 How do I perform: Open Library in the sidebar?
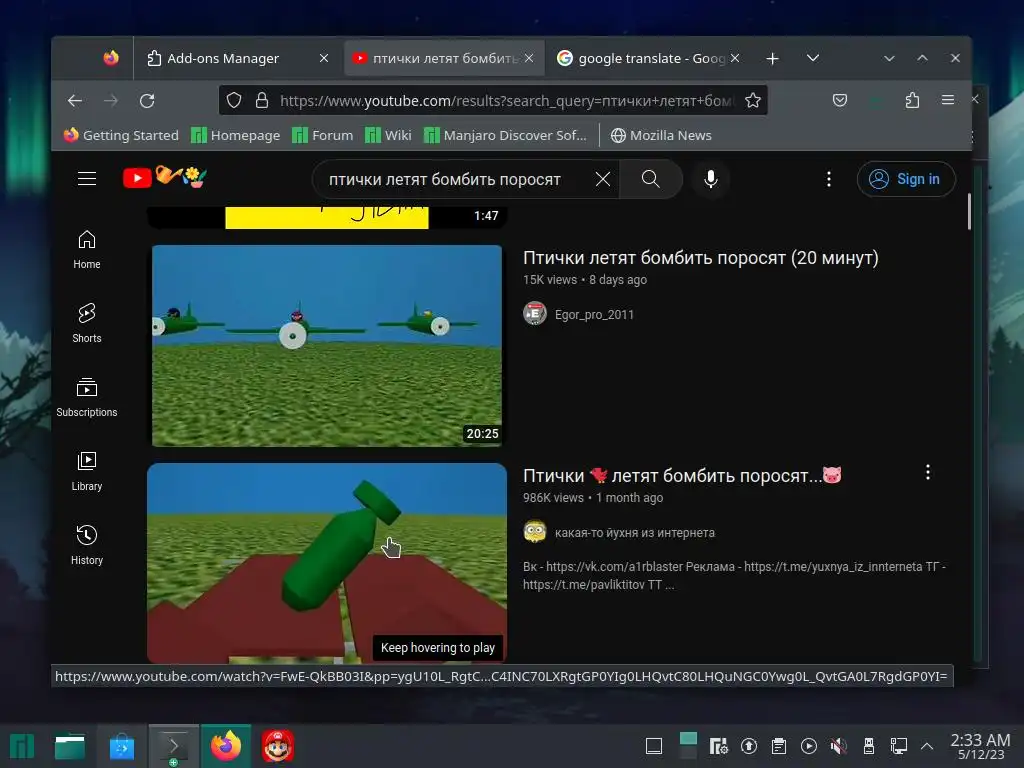[x=87, y=471]
